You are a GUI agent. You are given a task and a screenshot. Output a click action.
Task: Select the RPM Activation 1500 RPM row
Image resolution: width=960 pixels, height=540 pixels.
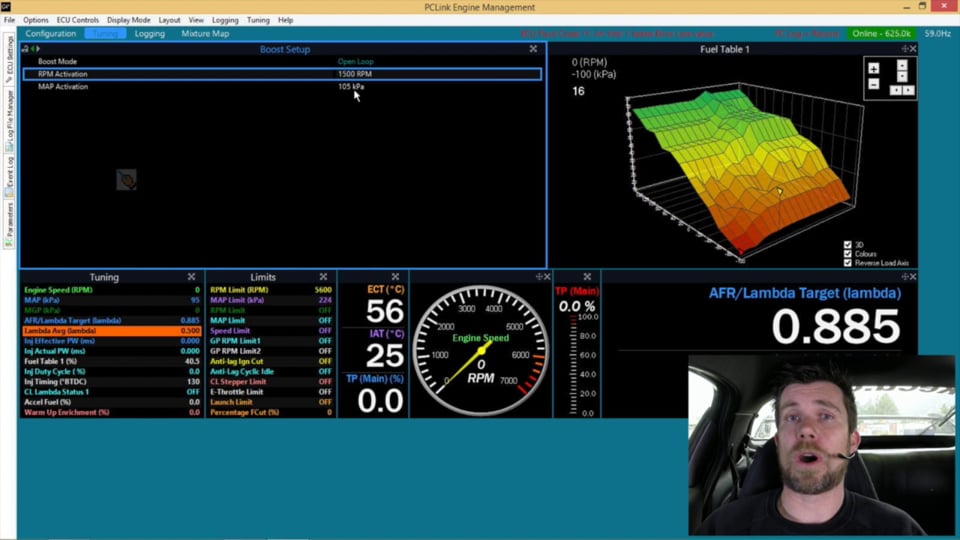click(x=282, y=74)
